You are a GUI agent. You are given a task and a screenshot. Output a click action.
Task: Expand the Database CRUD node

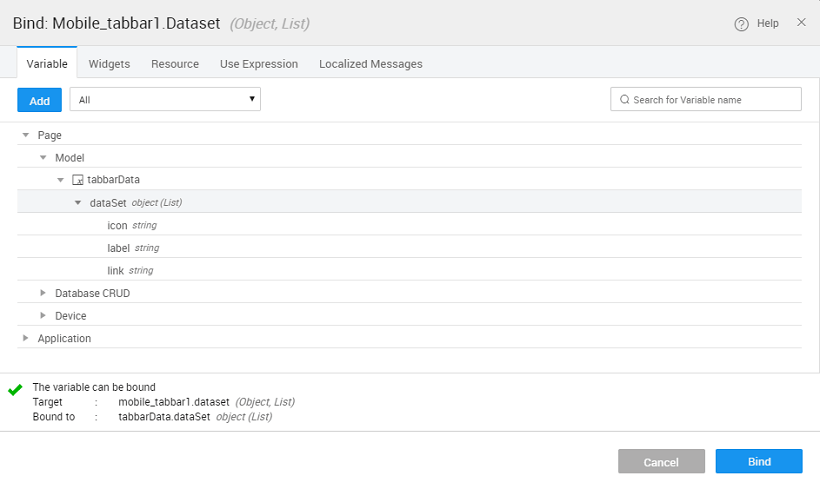pos(43,293)
